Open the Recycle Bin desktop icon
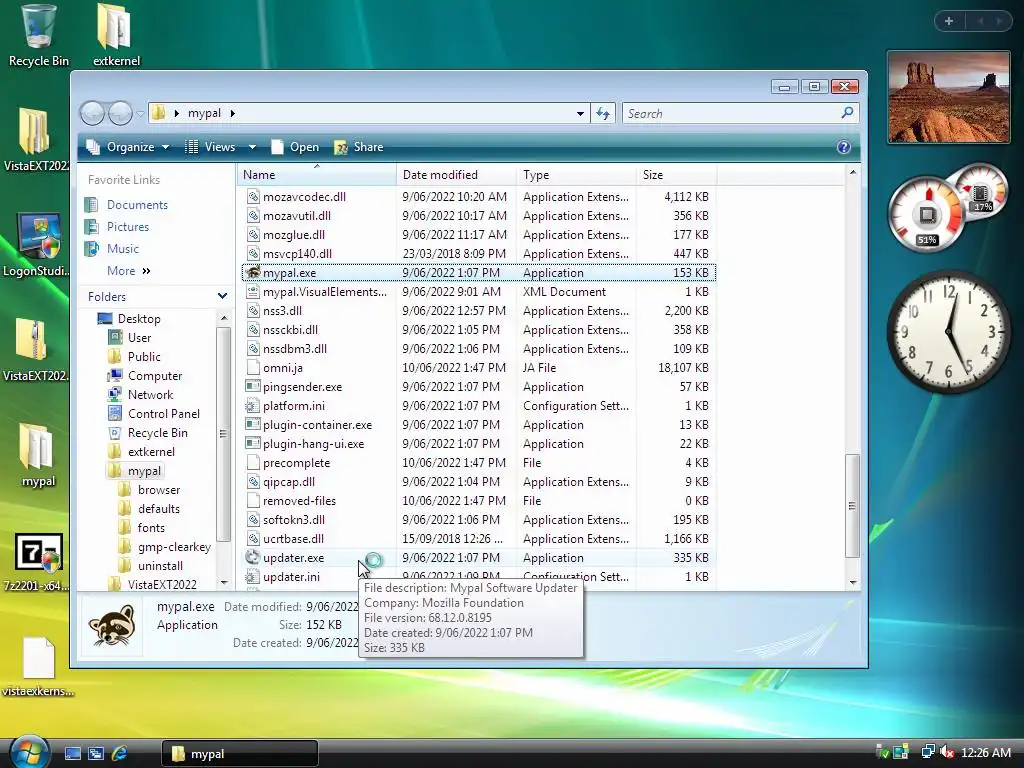1024x768 pixels. coord(38,35)
